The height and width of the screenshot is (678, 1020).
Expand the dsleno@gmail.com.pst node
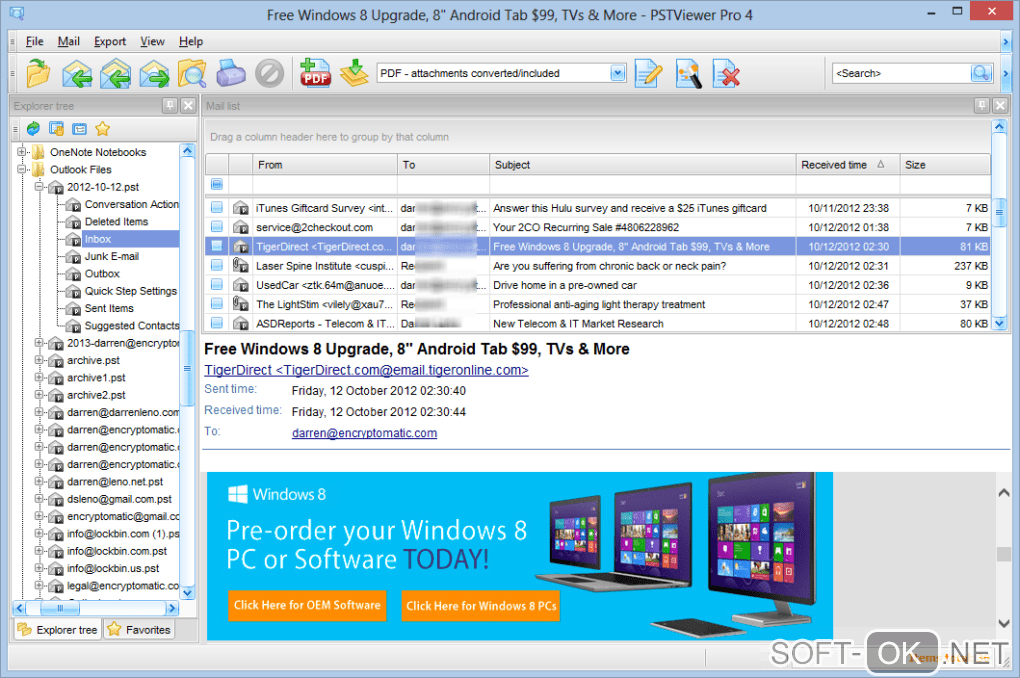(x=39, y=498)
